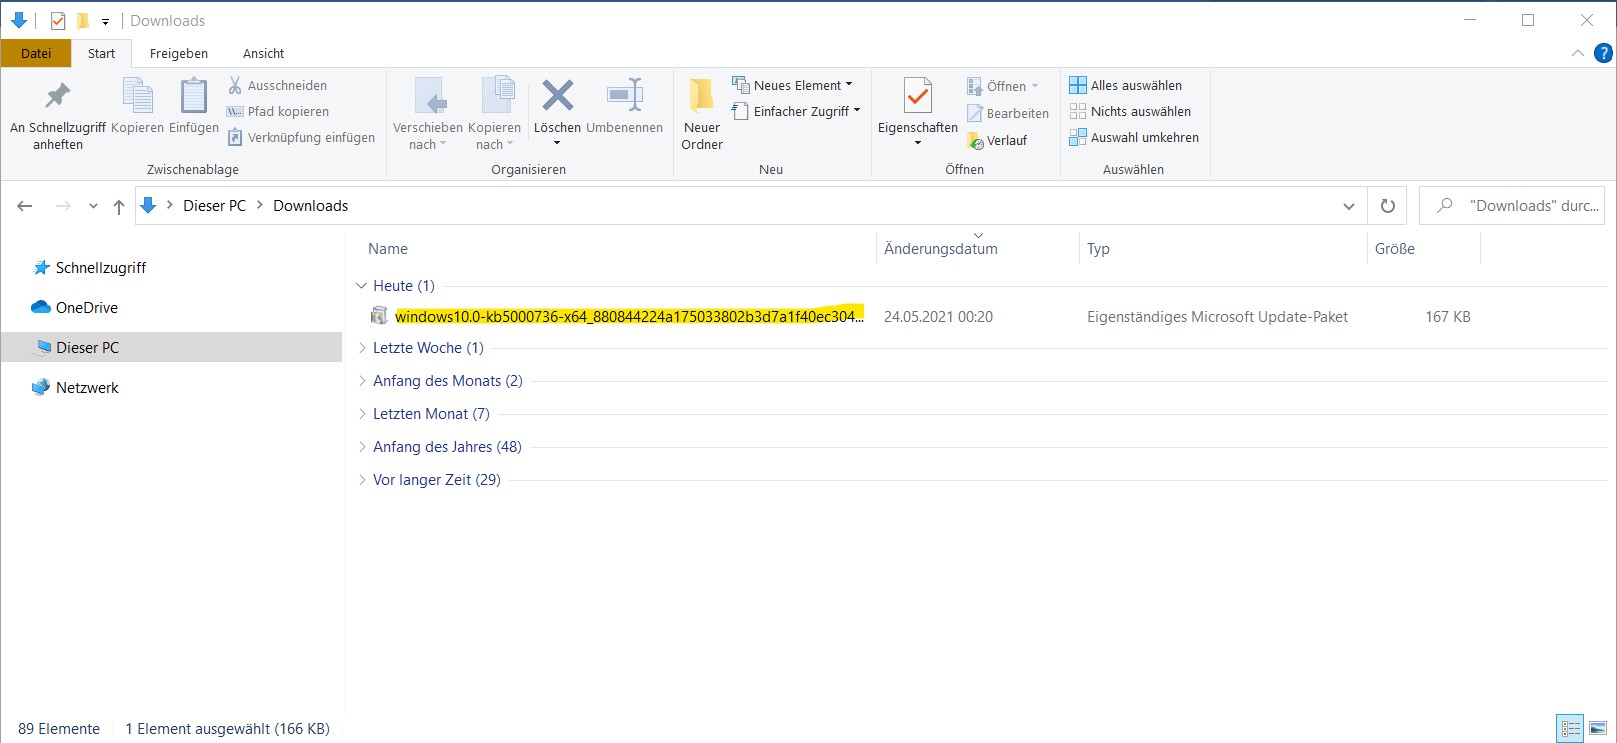
Task: Collapse the Heute (1) group
Action: [x=361, y=285]
